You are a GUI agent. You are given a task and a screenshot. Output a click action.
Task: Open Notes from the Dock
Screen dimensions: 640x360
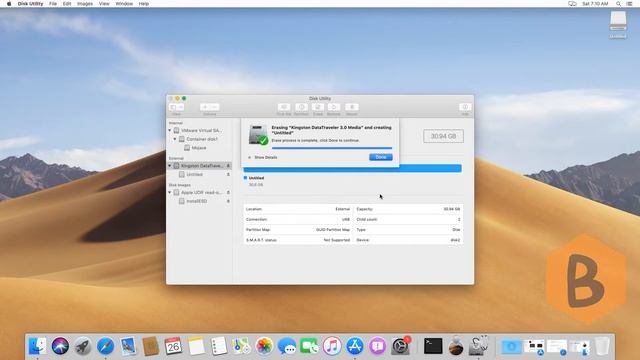196,346
